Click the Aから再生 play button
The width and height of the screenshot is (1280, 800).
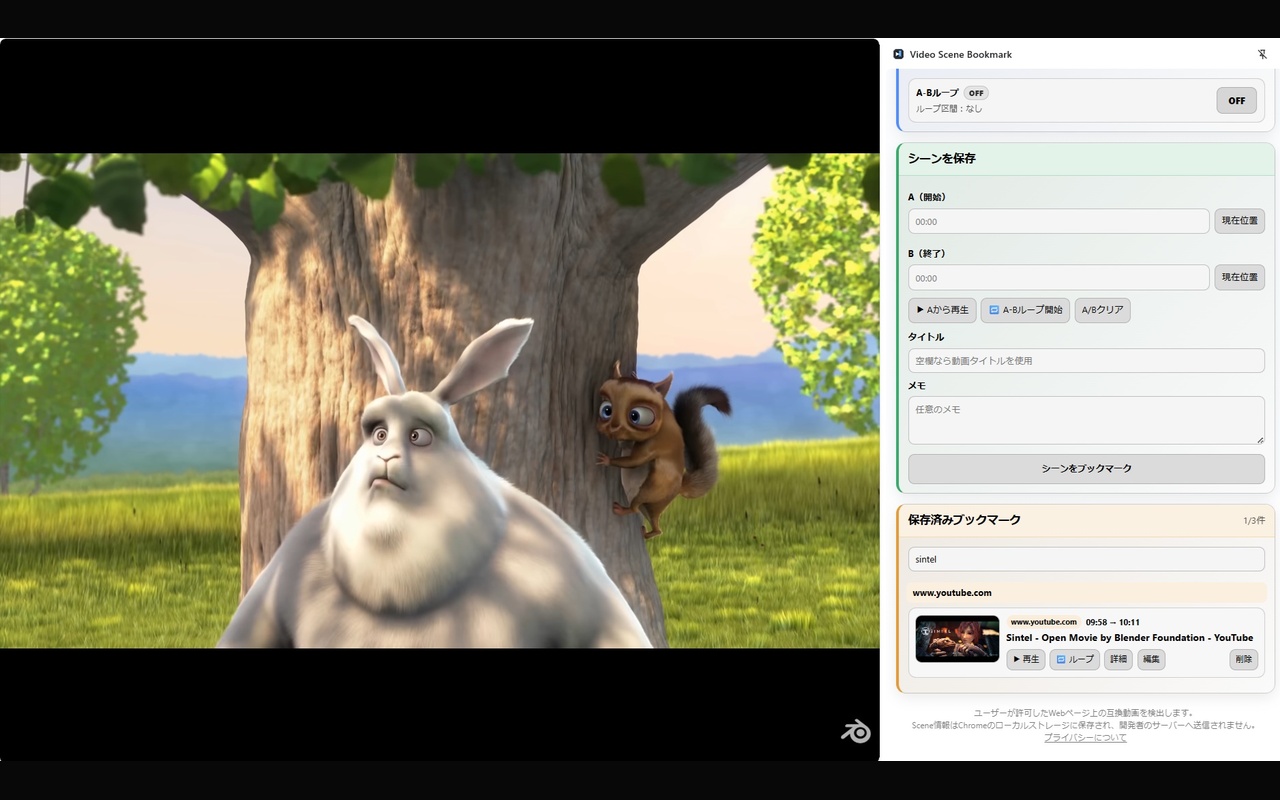point(942,310)
